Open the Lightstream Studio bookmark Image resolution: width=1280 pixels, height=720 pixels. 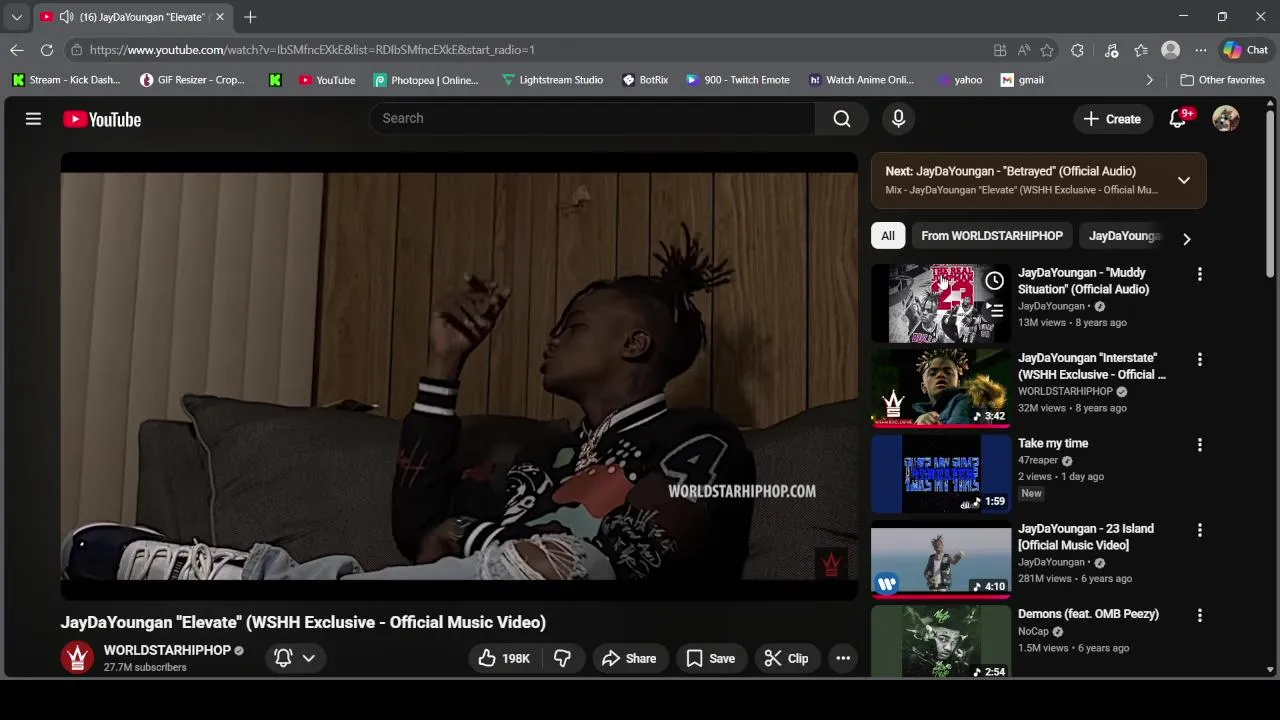point(552,80)
